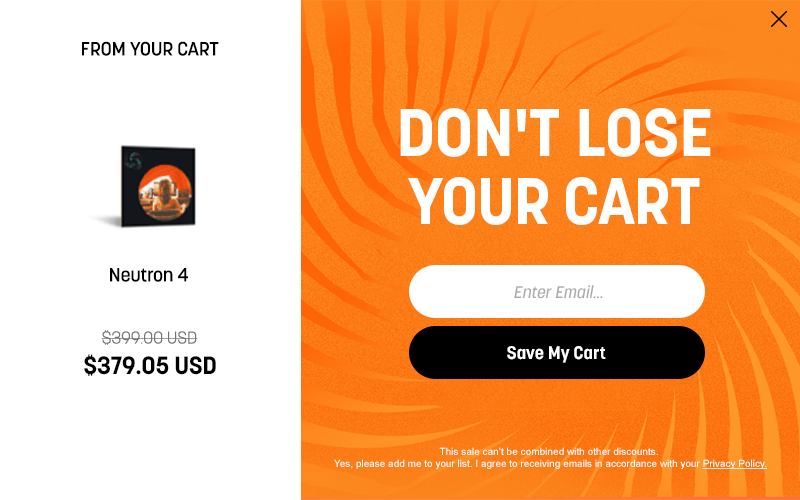Screen dimensions: 800x500
Task: Click the "sale can't be combined" notice
Action: 549,452
